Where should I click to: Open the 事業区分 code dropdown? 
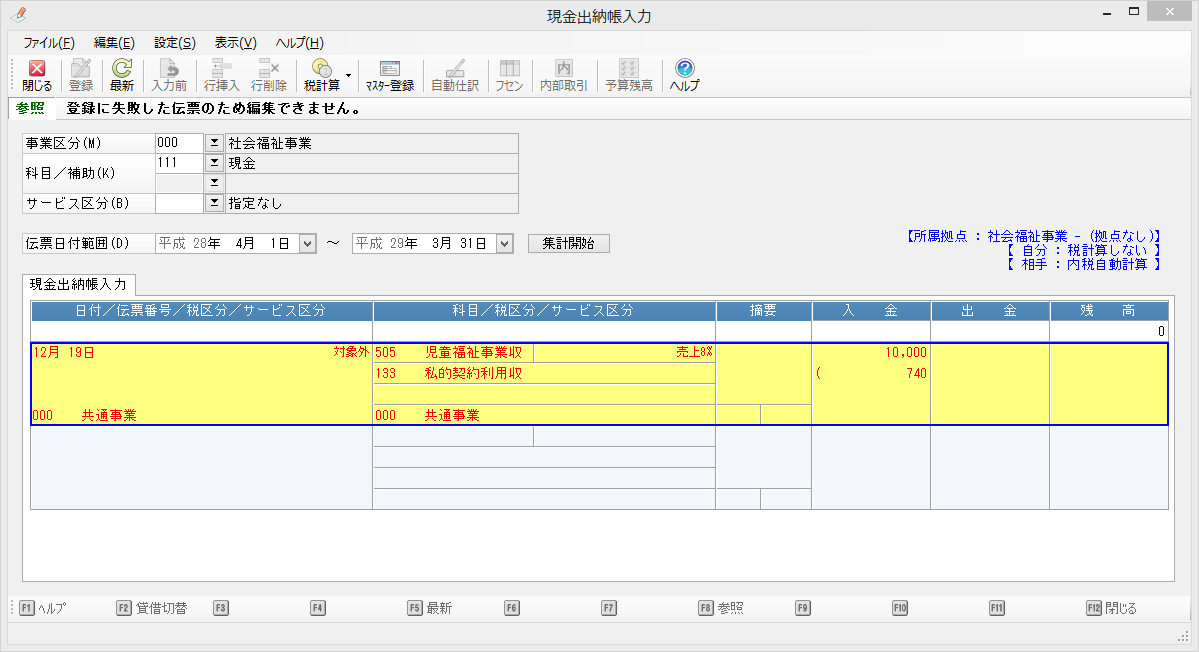tap(213, 144)
